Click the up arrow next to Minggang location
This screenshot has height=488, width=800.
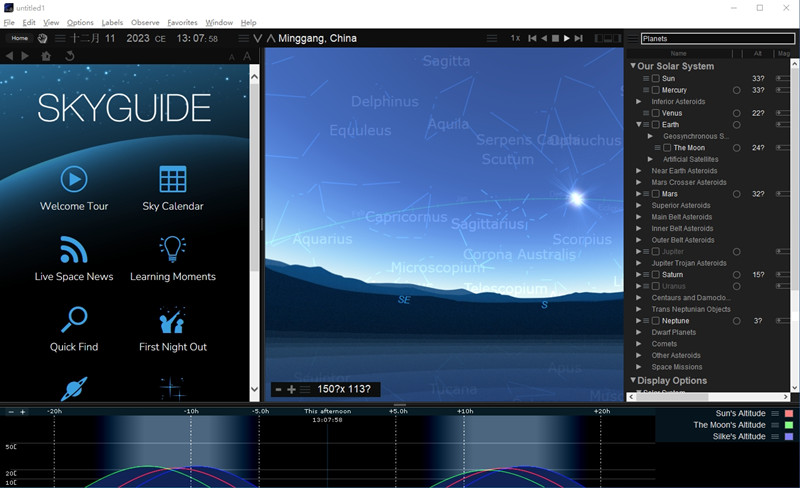[271, 38]
